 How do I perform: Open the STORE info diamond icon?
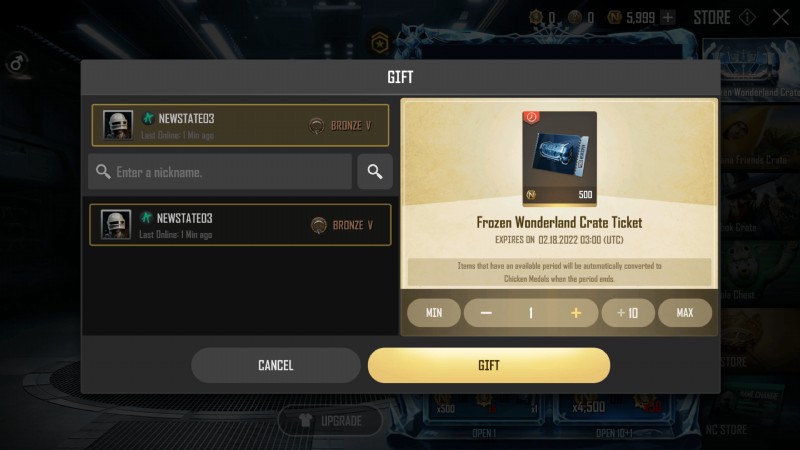pyautogui.click(x=747, y=18)
